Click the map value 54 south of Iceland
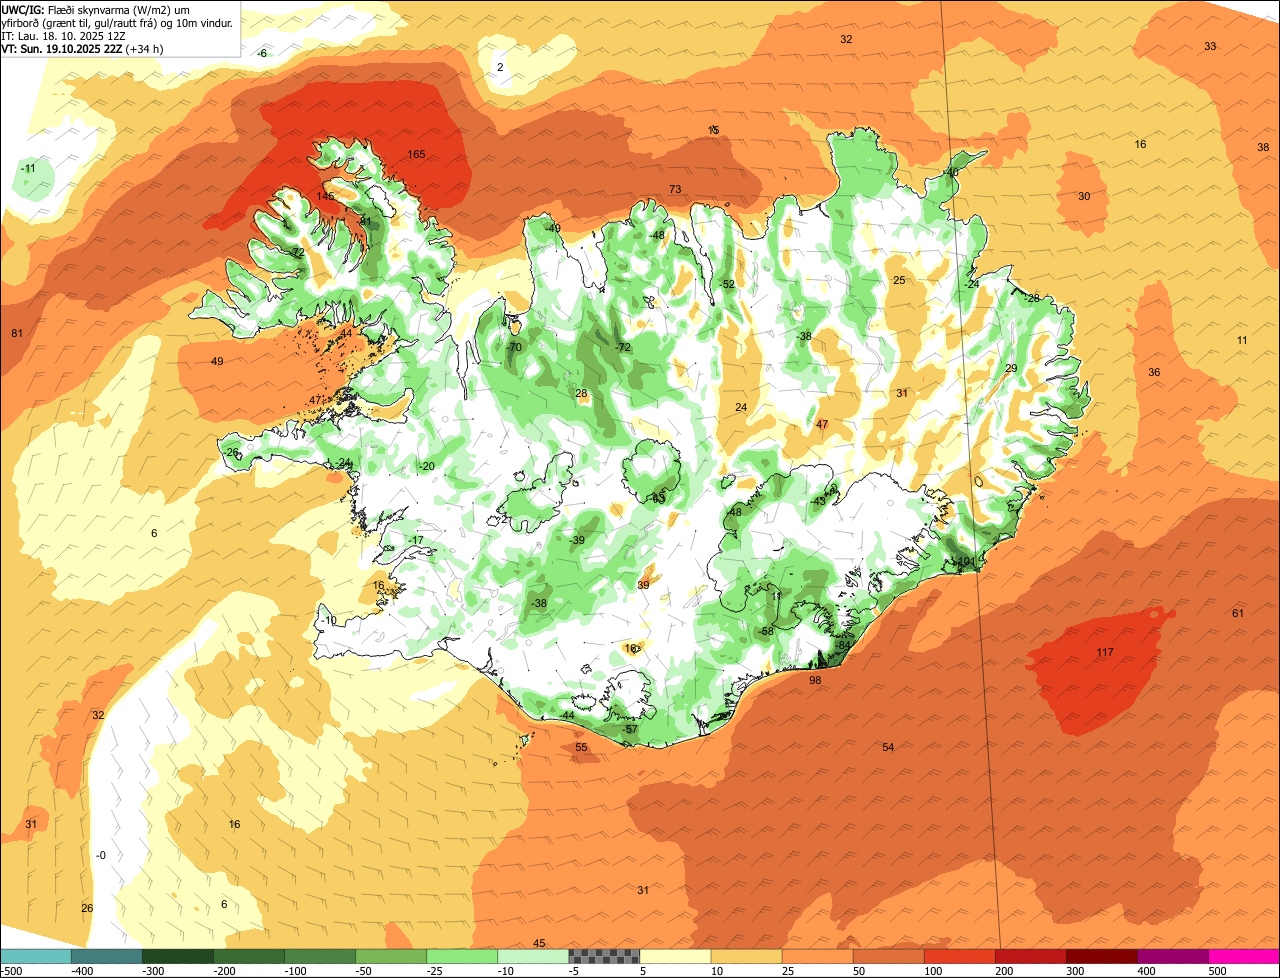Screen dimensions: 1280x978 [x=888, y=747]
